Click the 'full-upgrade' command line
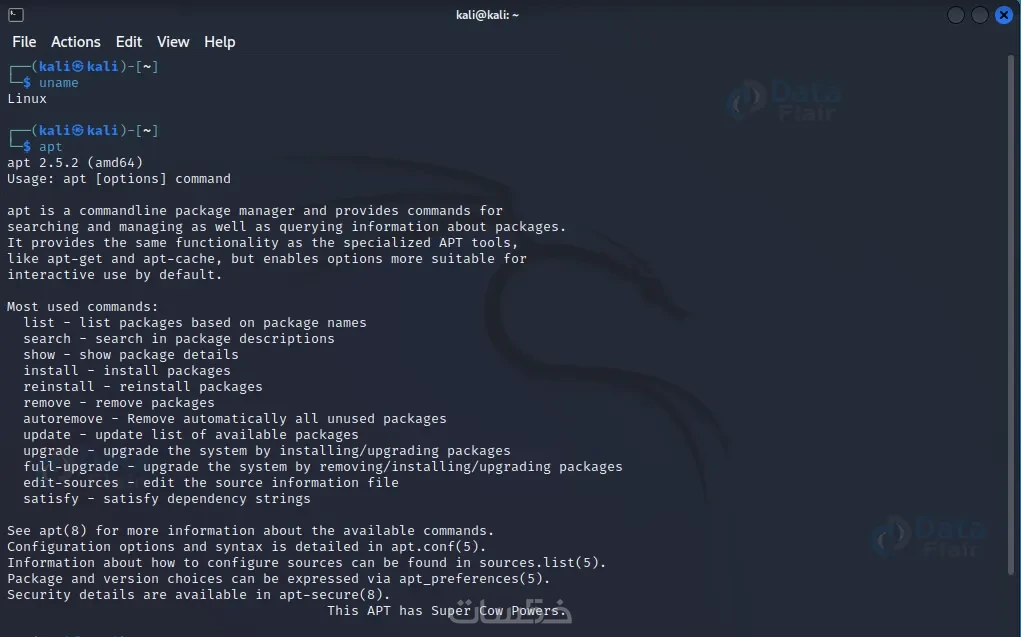 tap(323, 466)
